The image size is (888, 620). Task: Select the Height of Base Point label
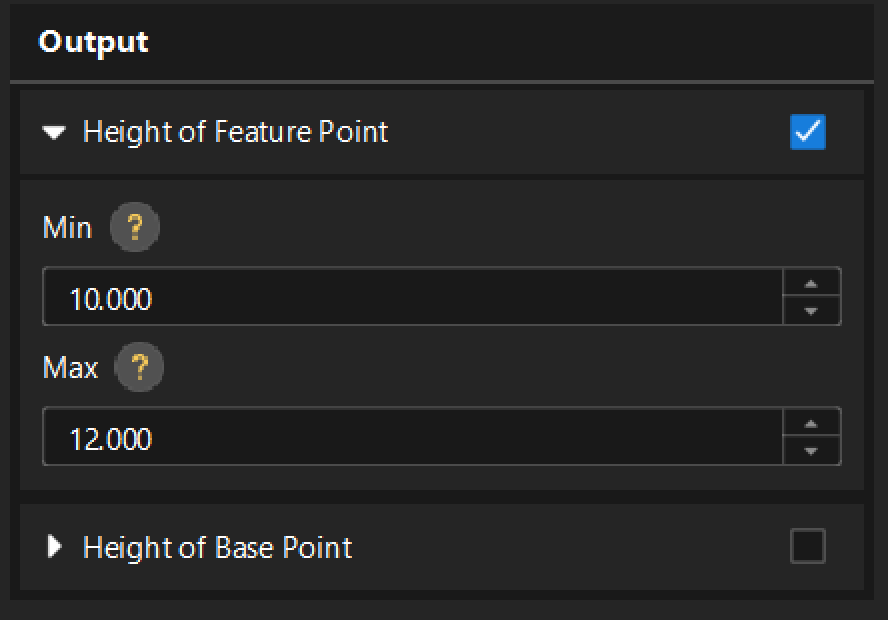(217, 547)
